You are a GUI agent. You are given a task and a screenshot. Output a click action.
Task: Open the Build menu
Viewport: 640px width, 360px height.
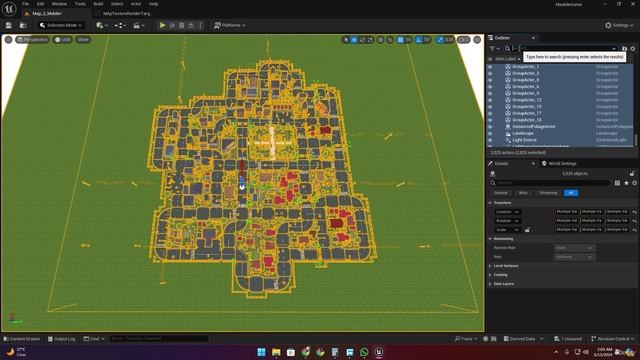point(98,4)
